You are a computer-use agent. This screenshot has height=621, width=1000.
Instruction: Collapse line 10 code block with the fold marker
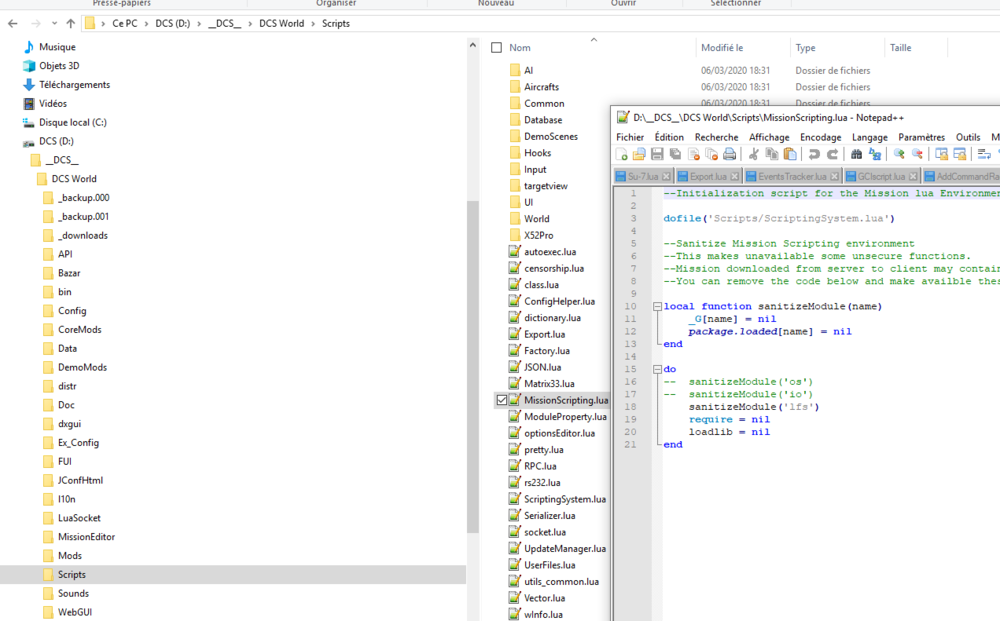[x=655, y=306]
